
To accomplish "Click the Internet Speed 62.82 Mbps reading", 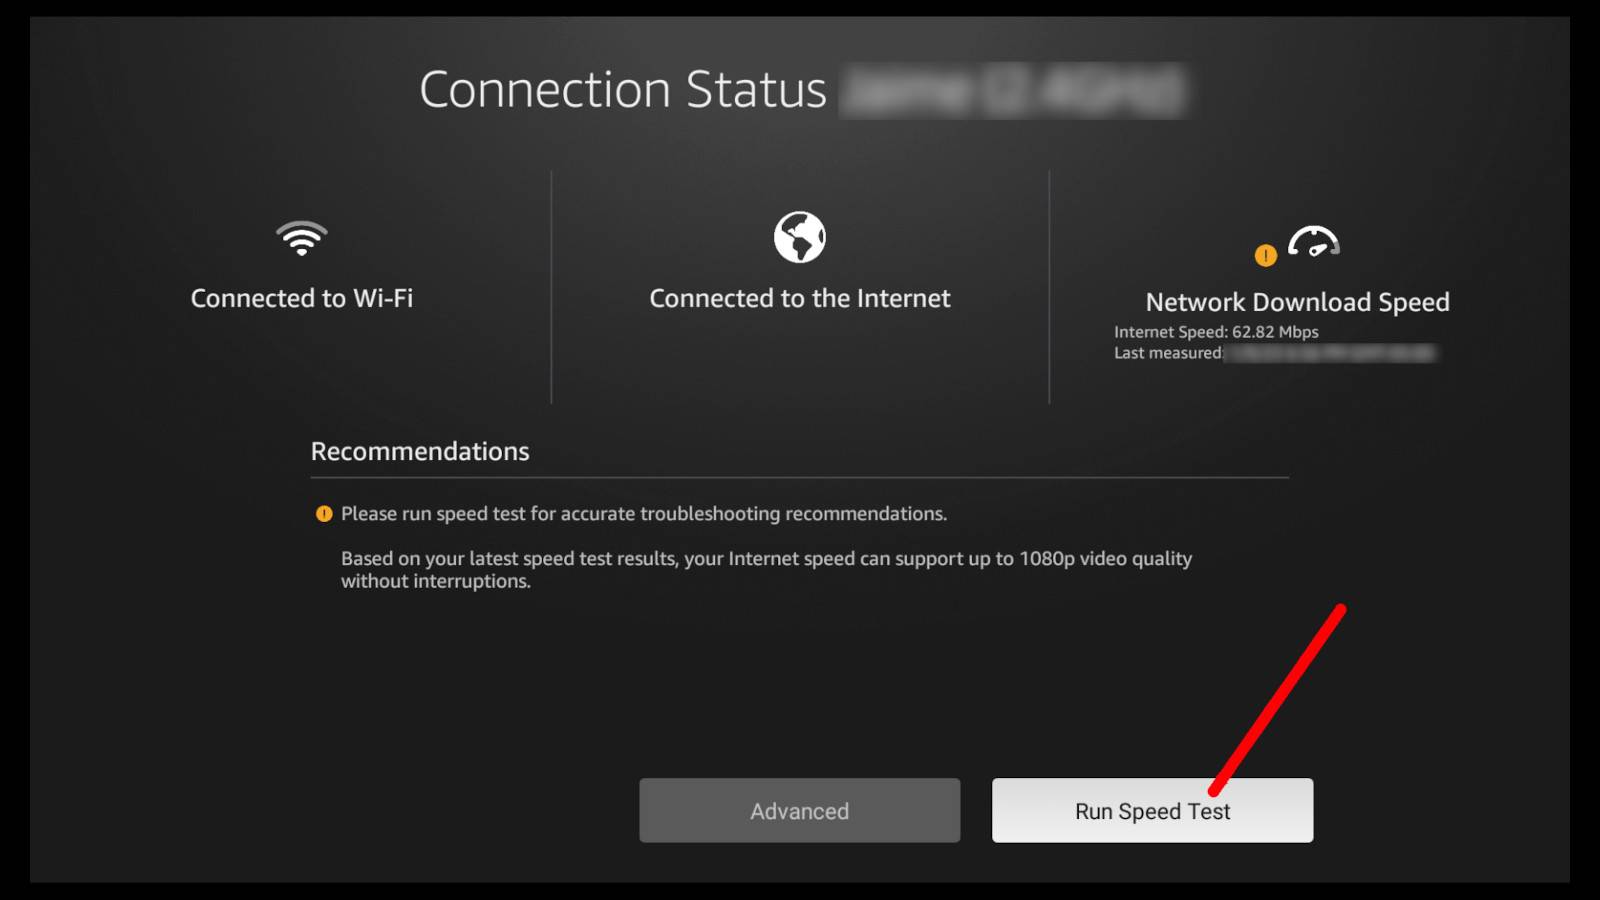I will [1216, 332].
